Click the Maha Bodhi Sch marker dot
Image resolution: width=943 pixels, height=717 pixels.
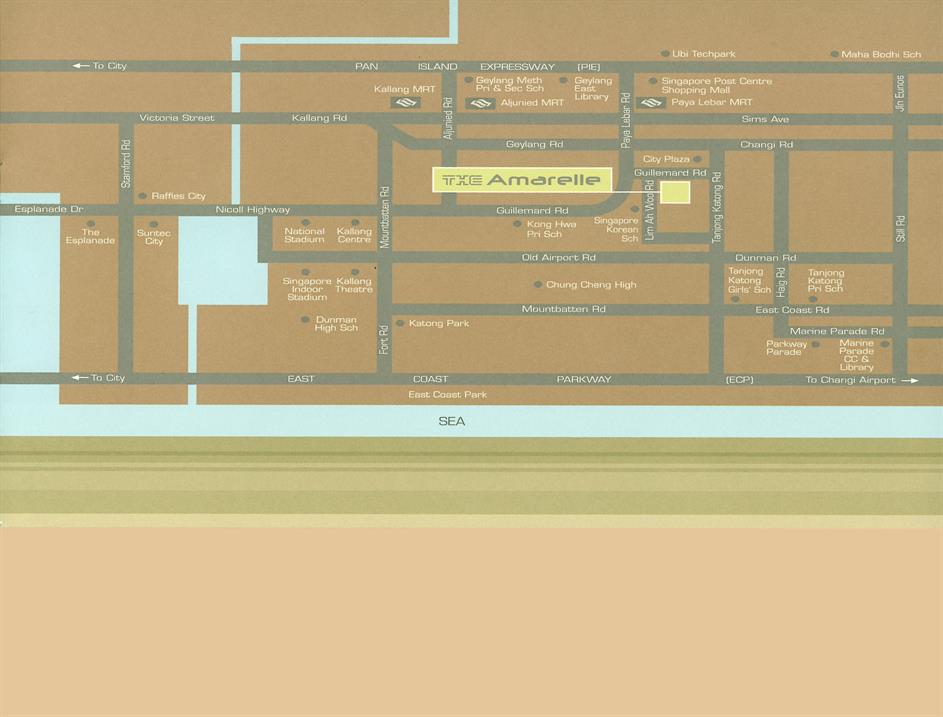pyautogui.click(x=835, y=54)
